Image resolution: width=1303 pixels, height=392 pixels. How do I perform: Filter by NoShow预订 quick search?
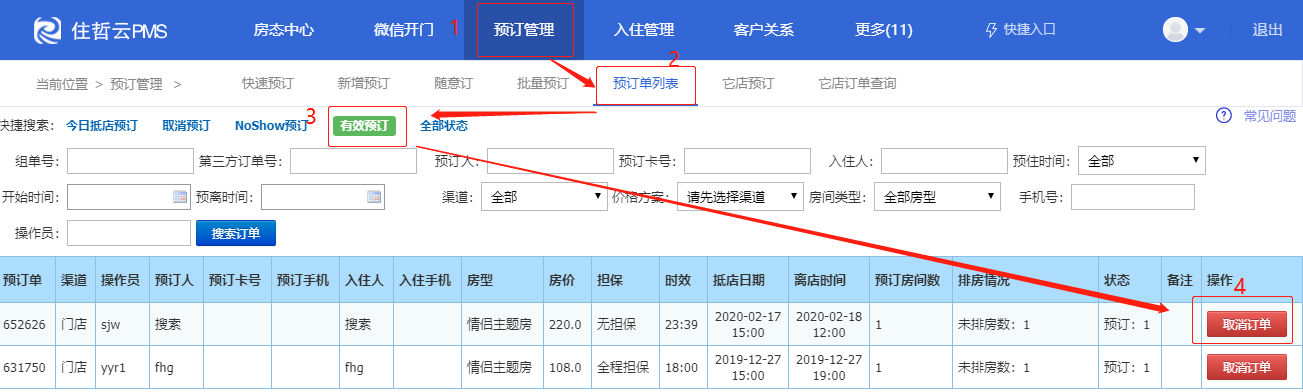[x=272, y=126]
